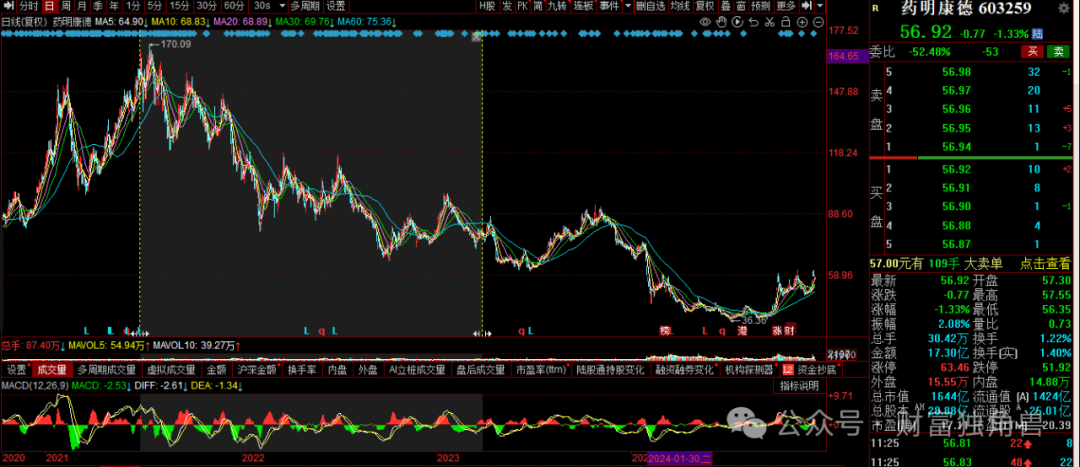Select the 换手率 indicator tab
The width and height of the screenshot is (1080, 467).
point(302,369)
